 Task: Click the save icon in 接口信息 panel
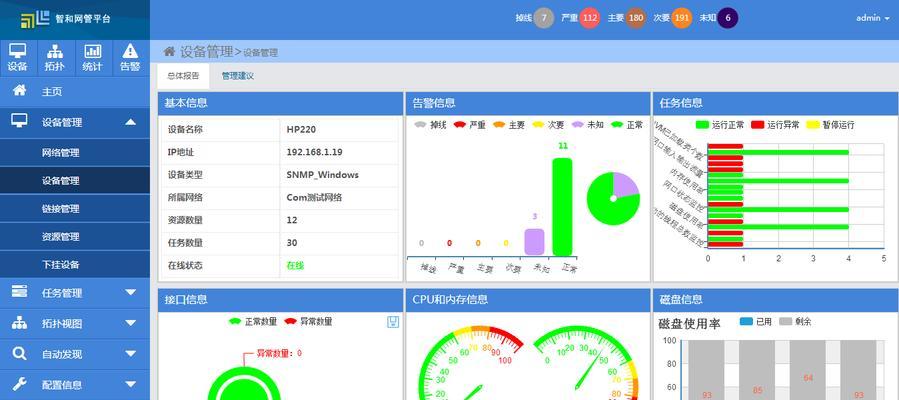tap(393, 321)
